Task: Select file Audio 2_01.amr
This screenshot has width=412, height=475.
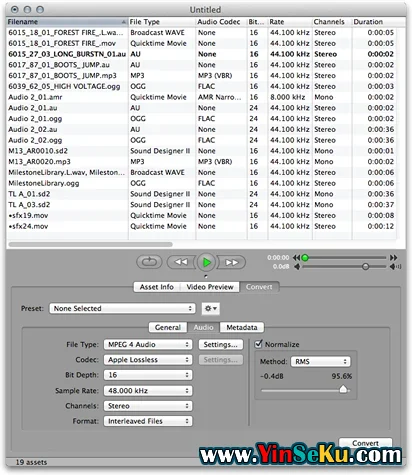Action: 35,97
